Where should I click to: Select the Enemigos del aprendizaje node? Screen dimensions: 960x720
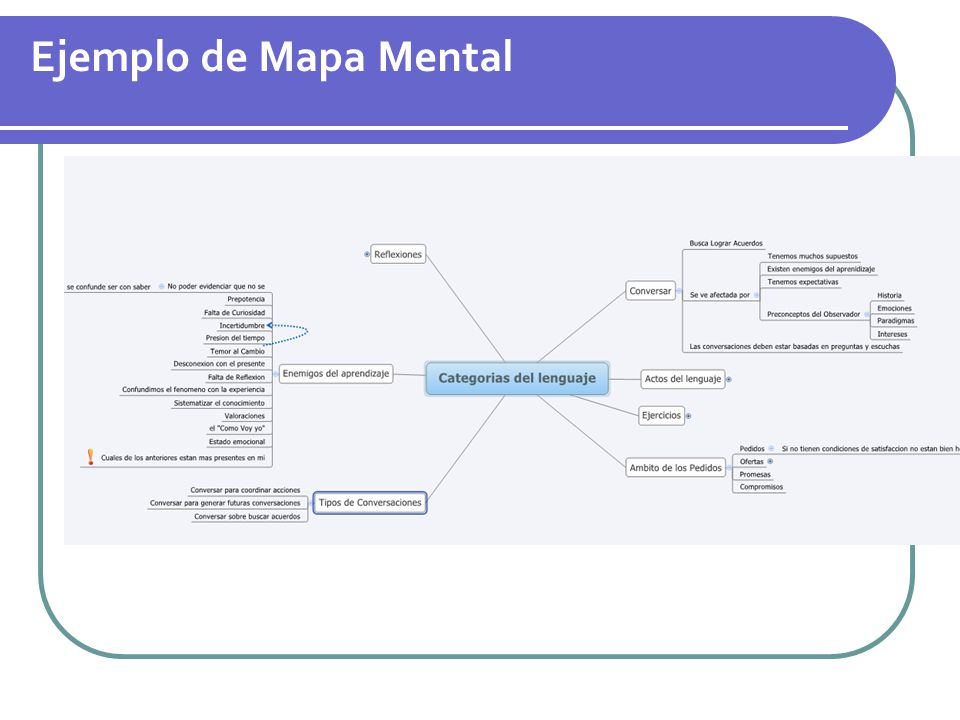(336, 373)
